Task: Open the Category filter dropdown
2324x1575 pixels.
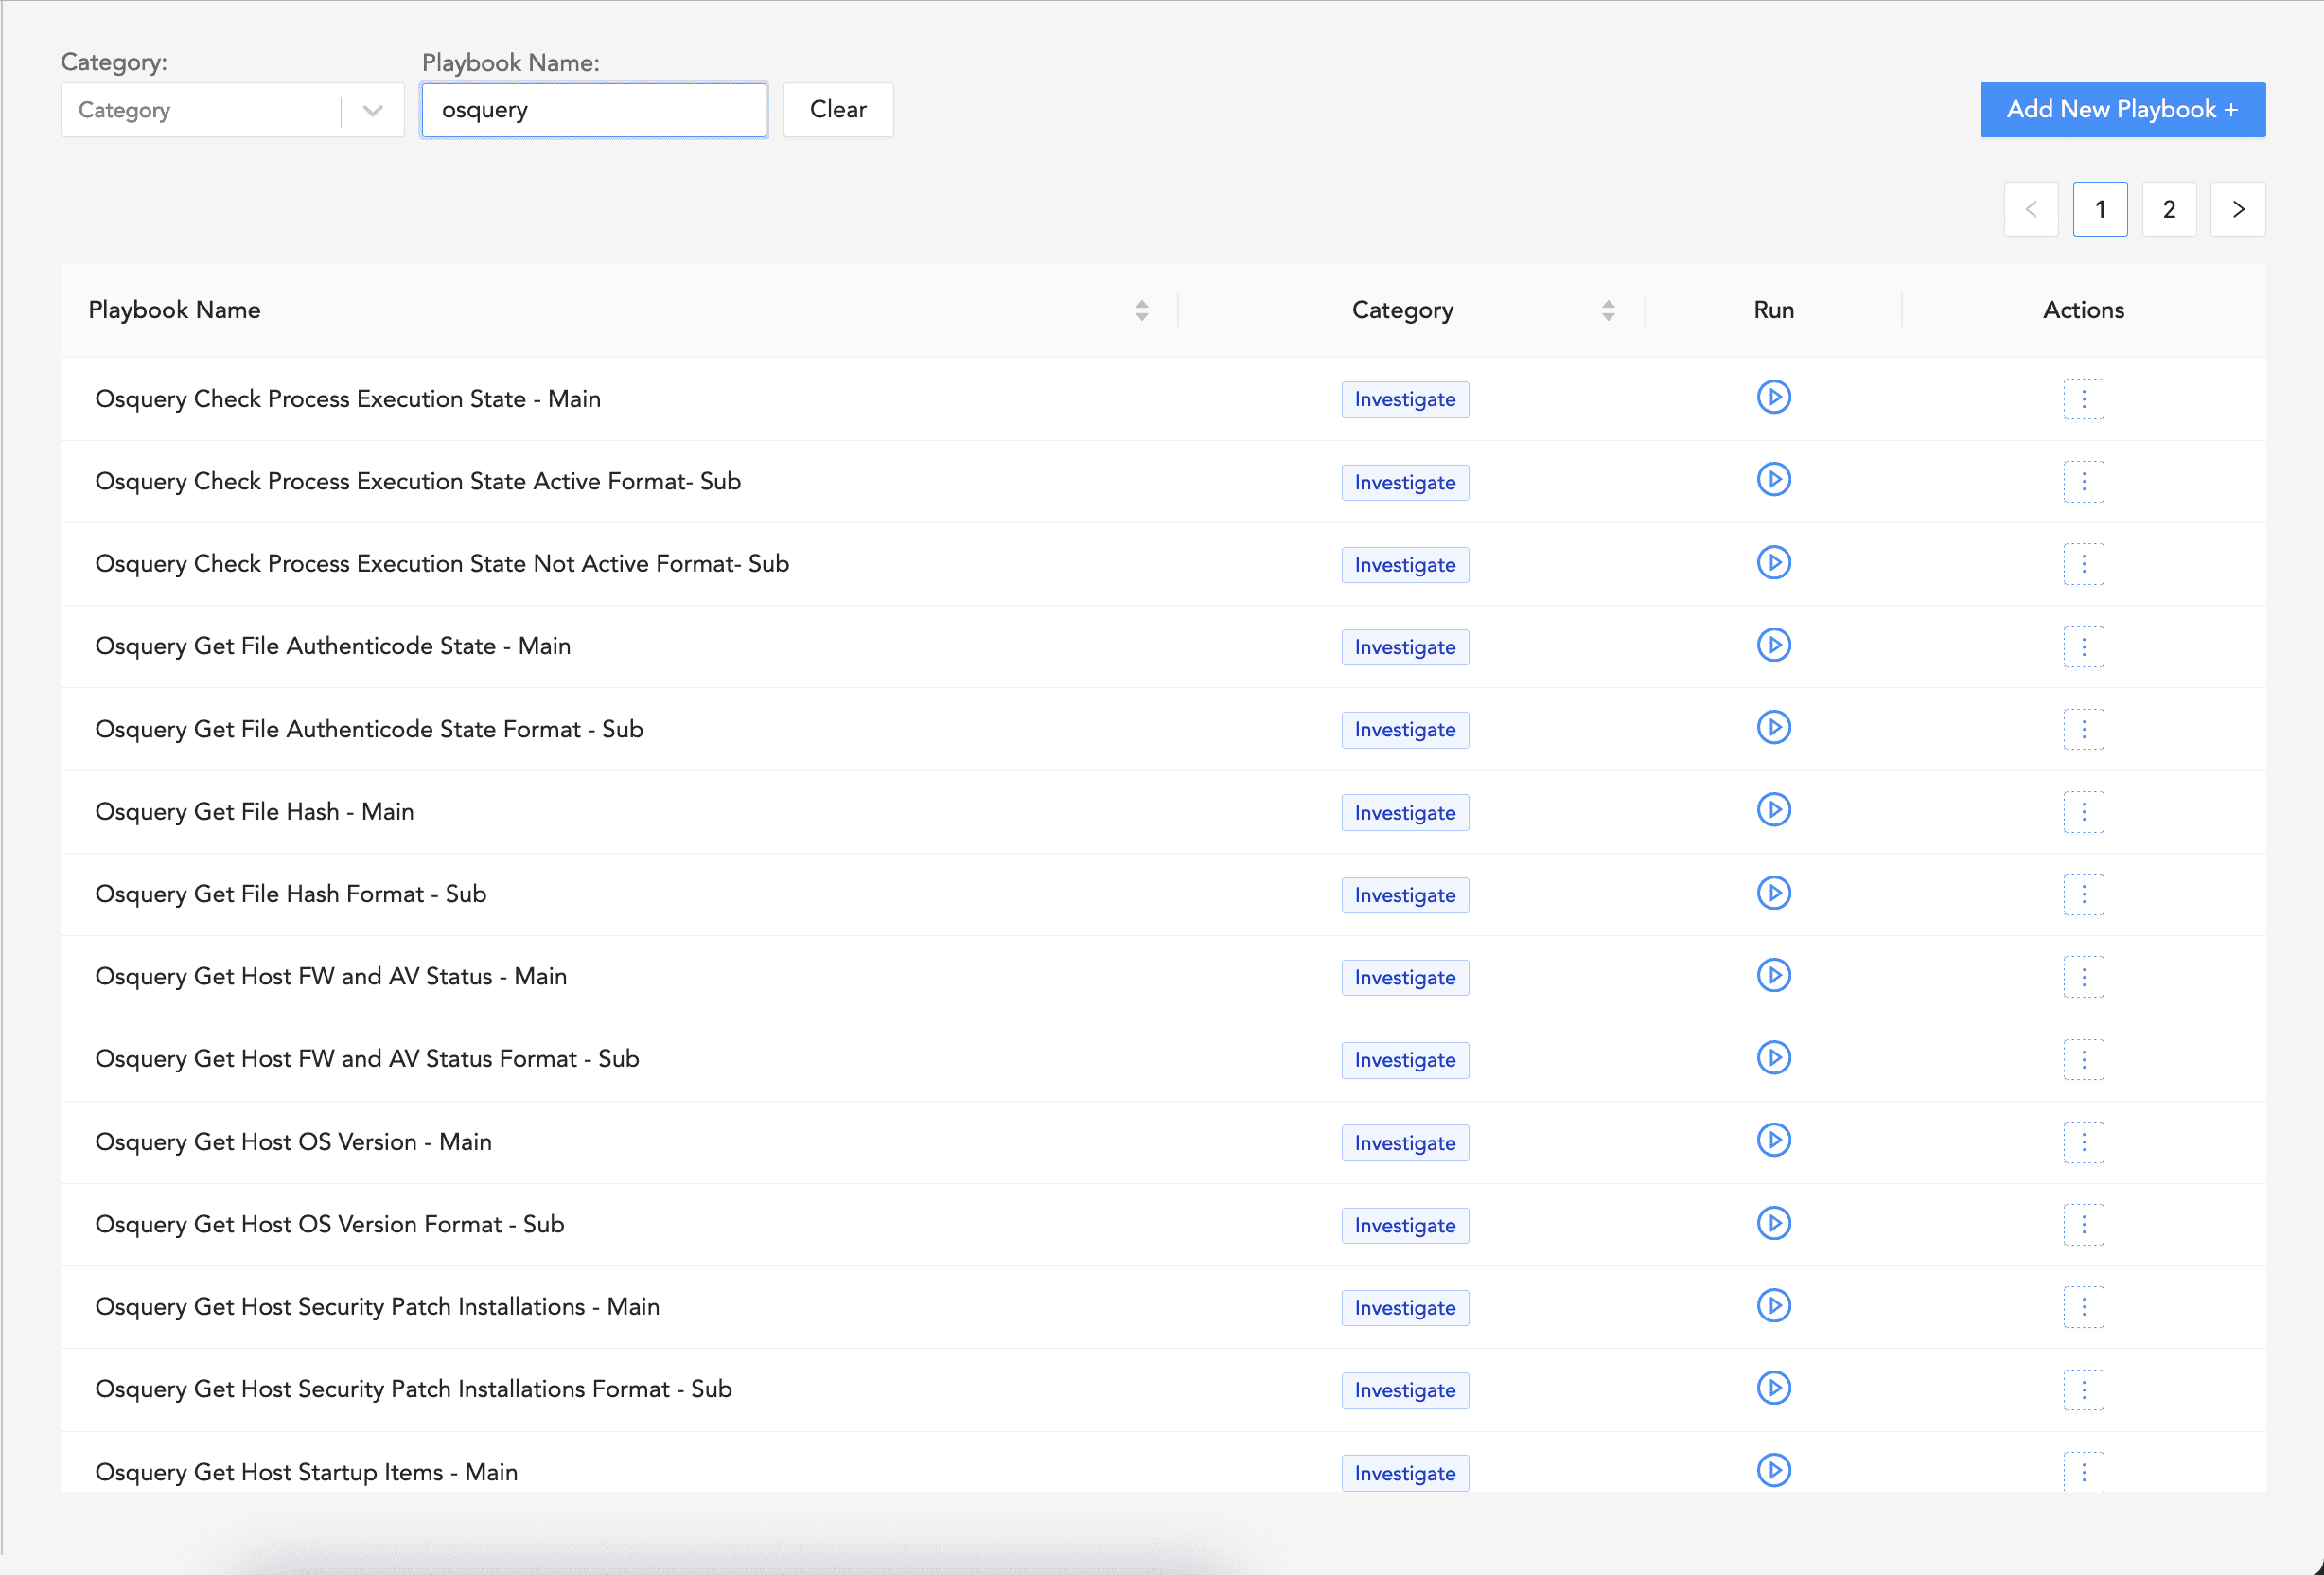Action: point(232,110)
